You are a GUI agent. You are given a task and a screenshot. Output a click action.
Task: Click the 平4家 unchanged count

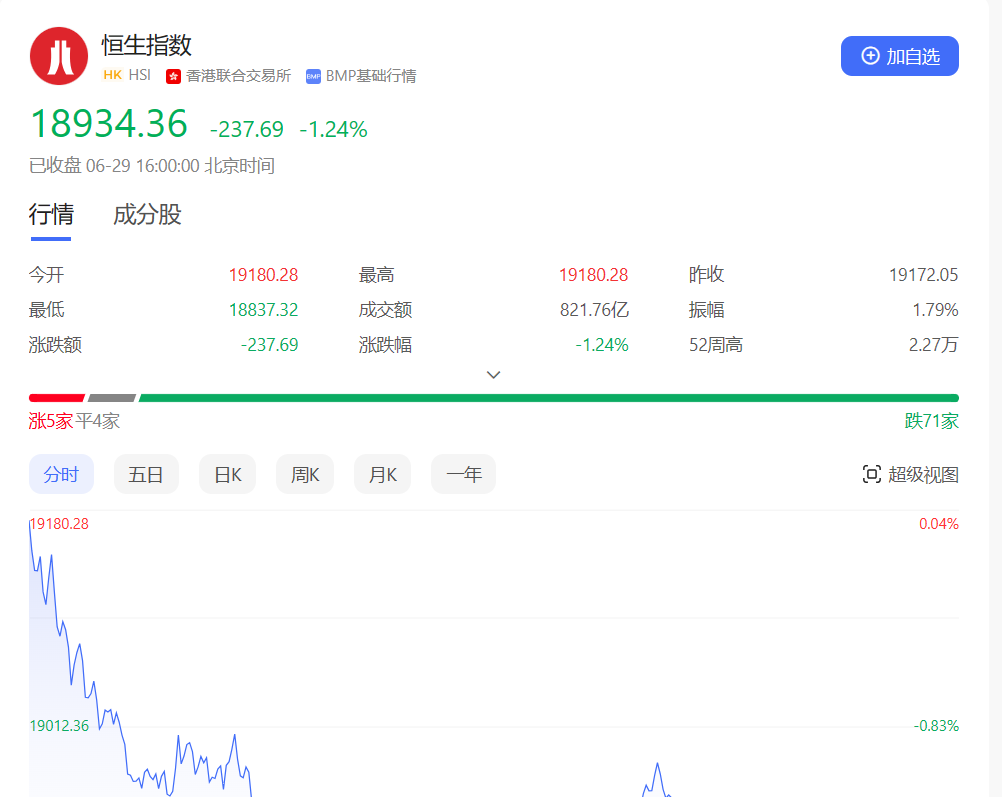[98, 421]
